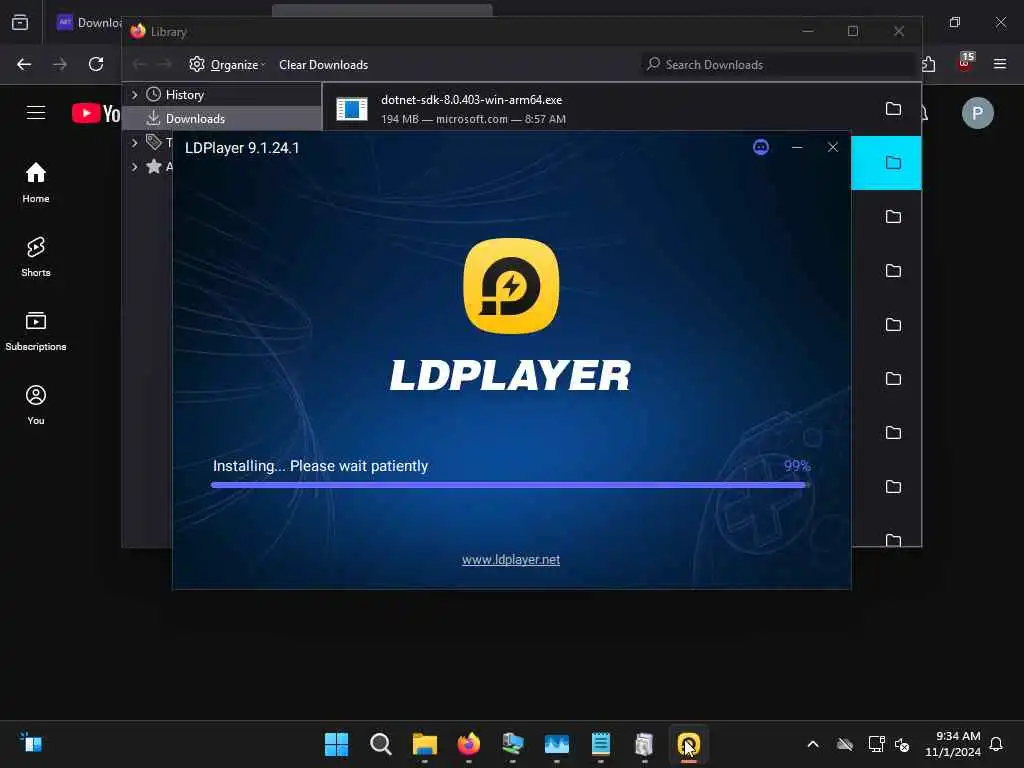Select History in Library sidebar
Viewport: 1024px width, 768px height.
click(185, 95)
